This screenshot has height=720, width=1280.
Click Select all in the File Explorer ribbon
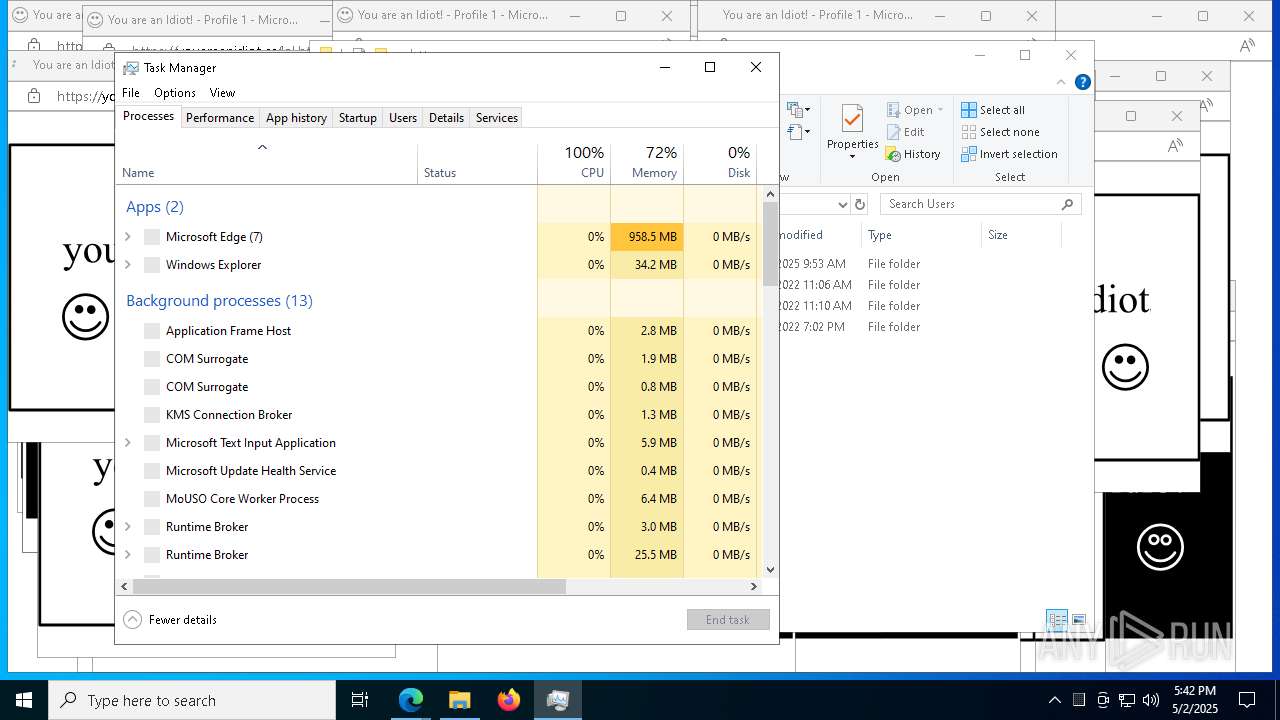[x=993, y=110]
